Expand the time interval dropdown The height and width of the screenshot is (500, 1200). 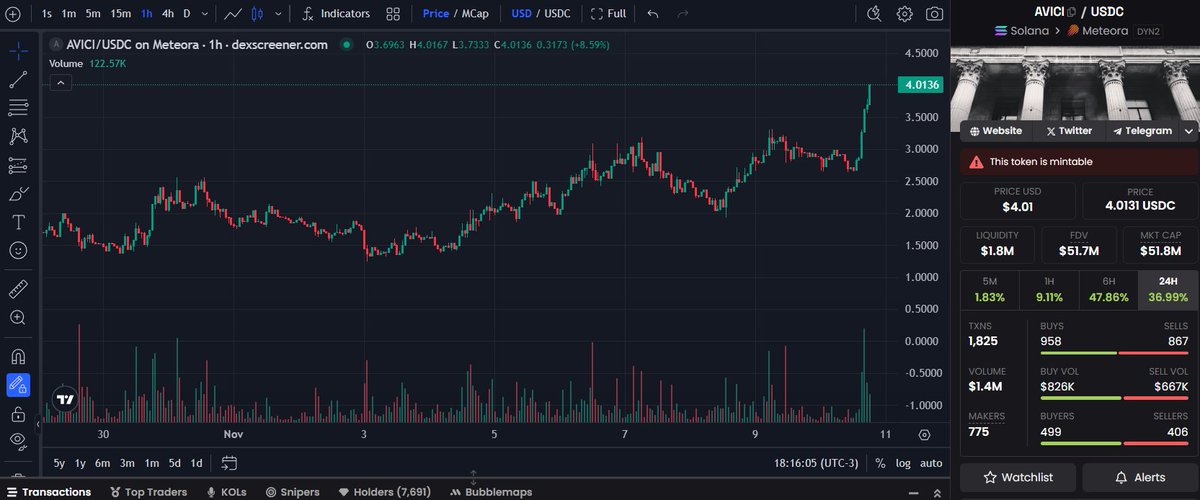(205, 14)
